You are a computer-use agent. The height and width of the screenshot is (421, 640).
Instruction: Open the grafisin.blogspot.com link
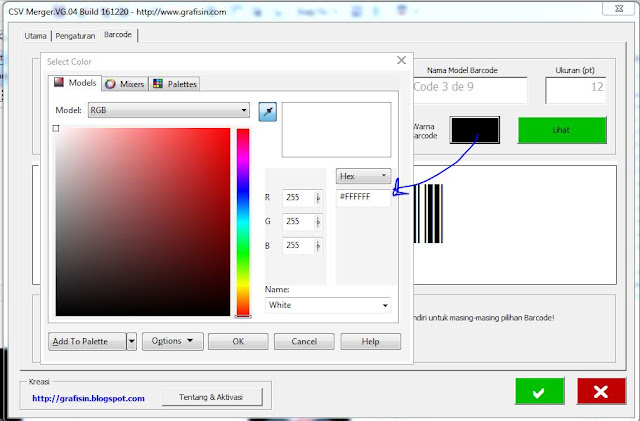[x=88, y=398]
